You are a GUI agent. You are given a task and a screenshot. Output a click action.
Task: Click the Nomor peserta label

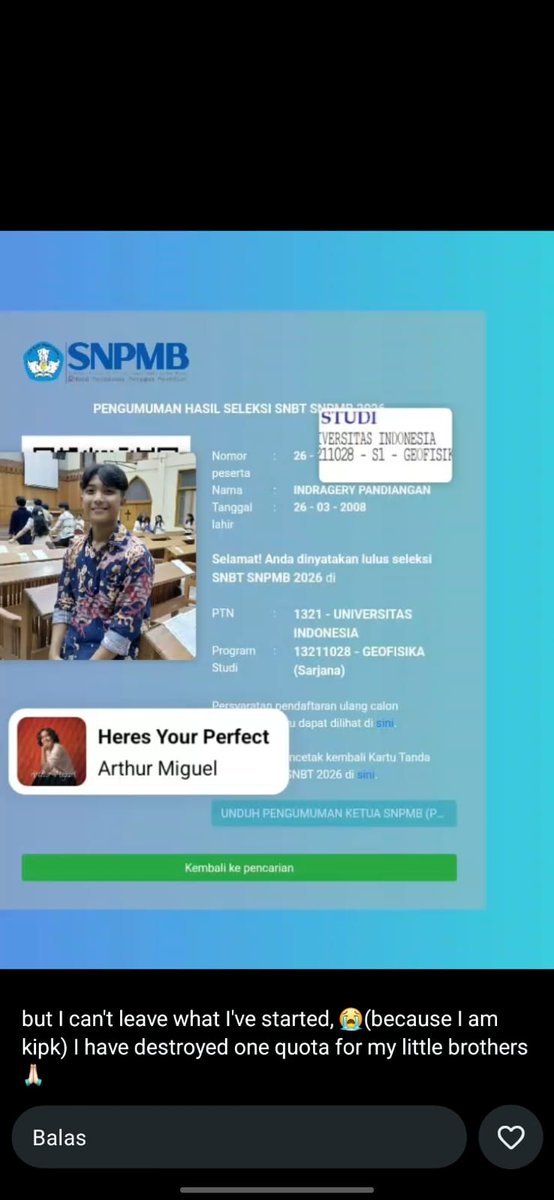point(231,464)
